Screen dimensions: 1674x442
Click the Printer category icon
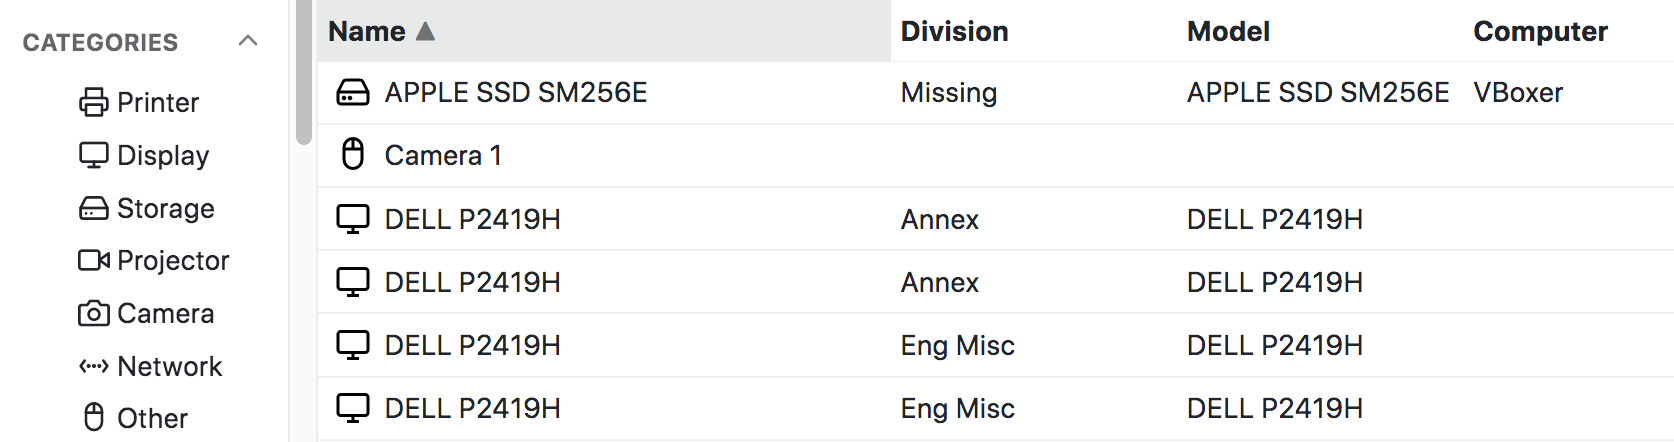coord(93,102)
